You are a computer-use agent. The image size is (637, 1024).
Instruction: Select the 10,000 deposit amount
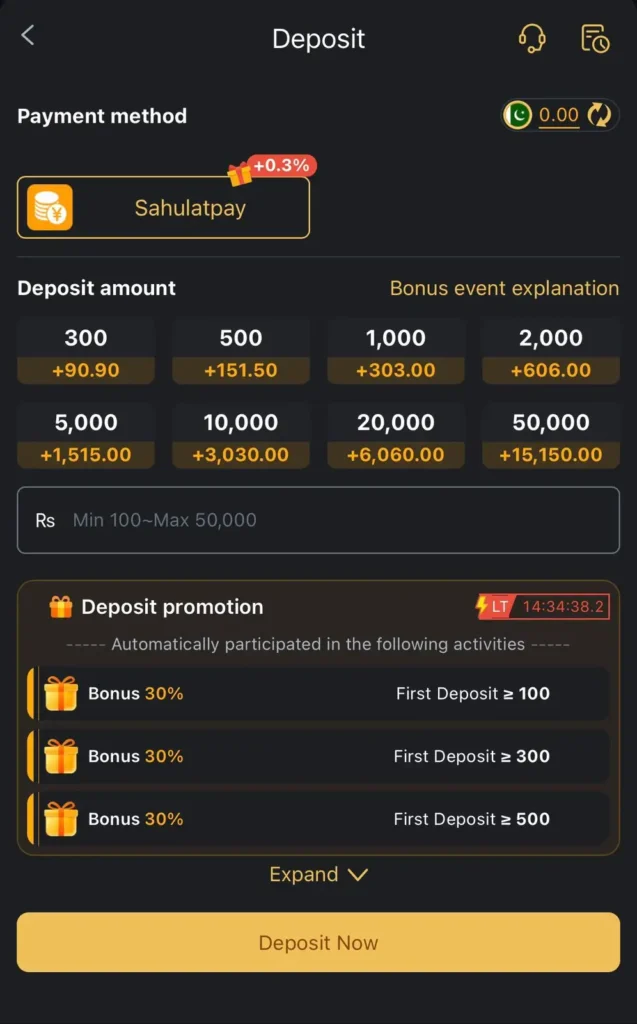241,436
